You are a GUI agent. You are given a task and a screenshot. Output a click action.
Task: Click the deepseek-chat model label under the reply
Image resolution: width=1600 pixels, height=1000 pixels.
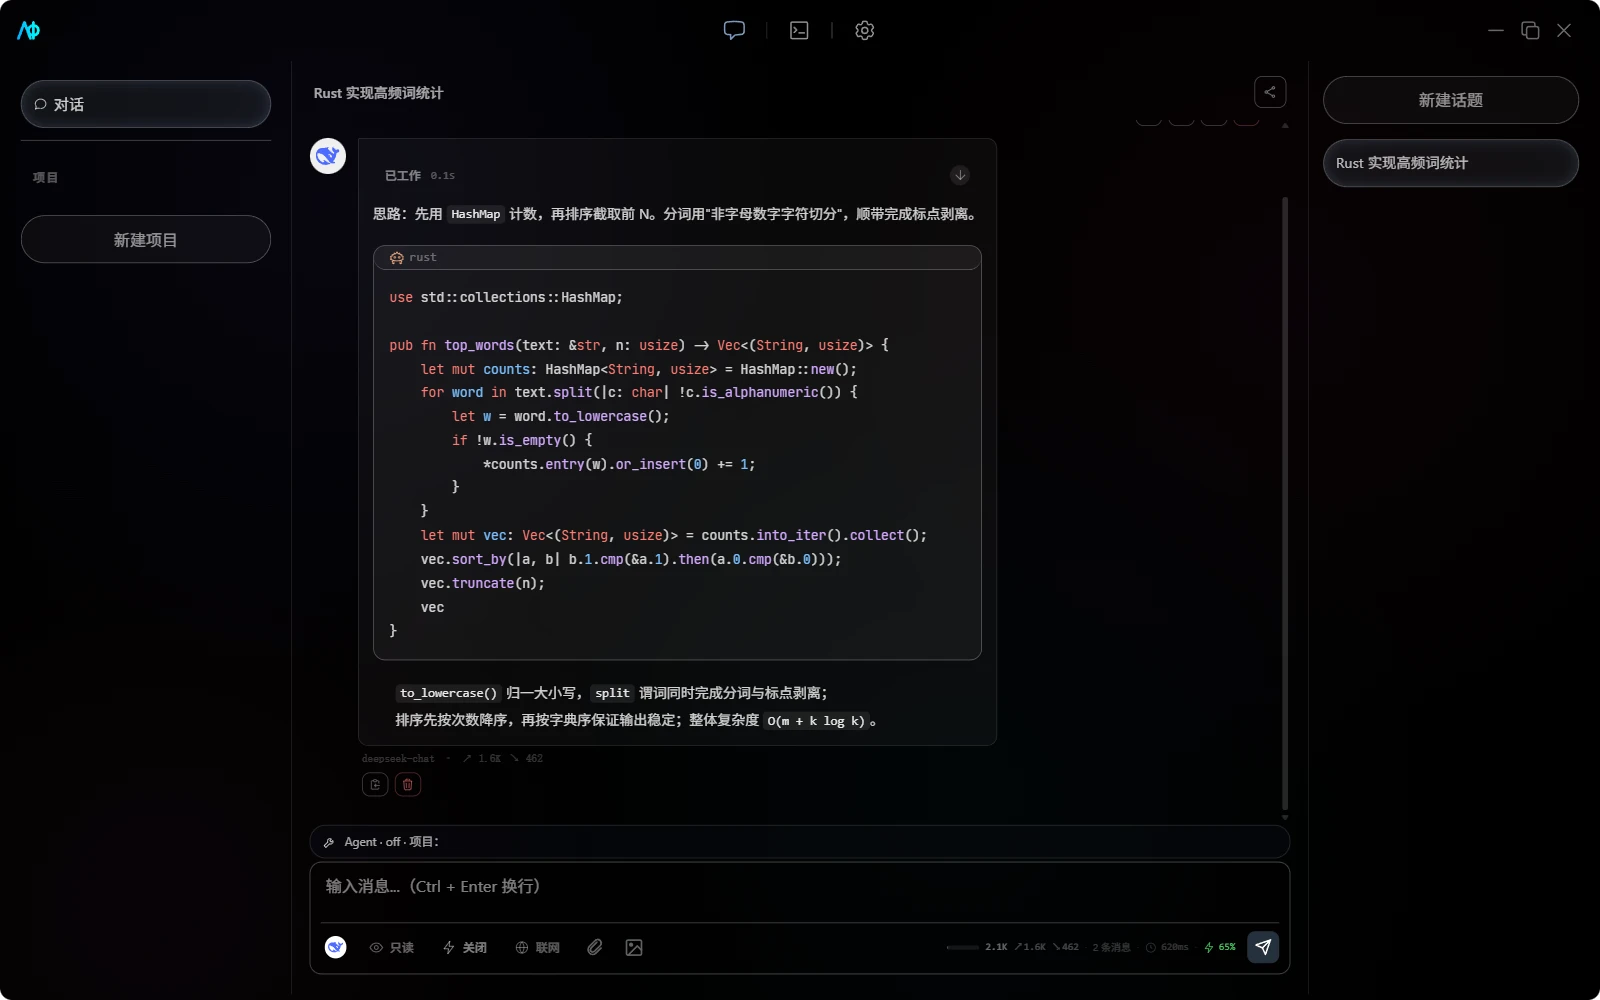click(x=398, y=759)
